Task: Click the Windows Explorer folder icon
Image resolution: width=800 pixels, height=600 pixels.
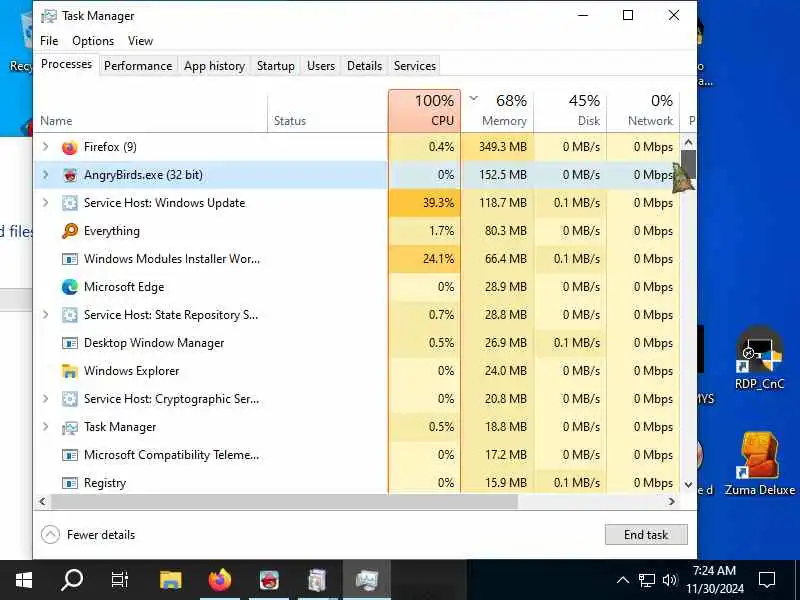Action: tap(69, 371)
